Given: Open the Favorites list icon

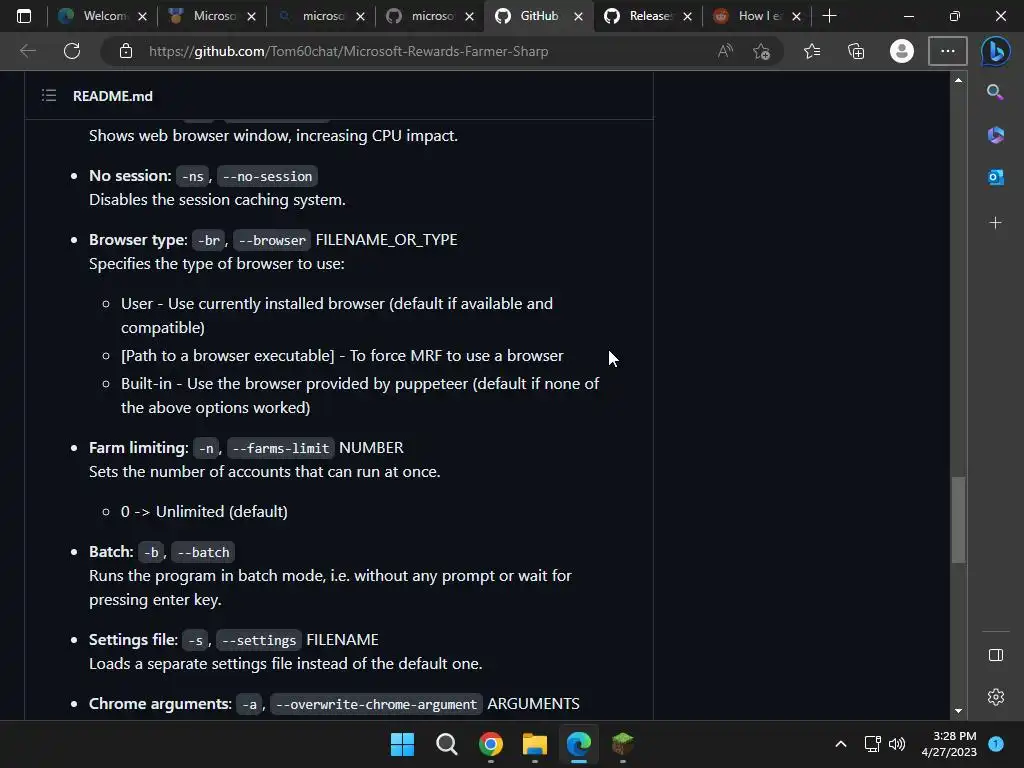Looking at the screenshot, I should [x=812, y=51].
